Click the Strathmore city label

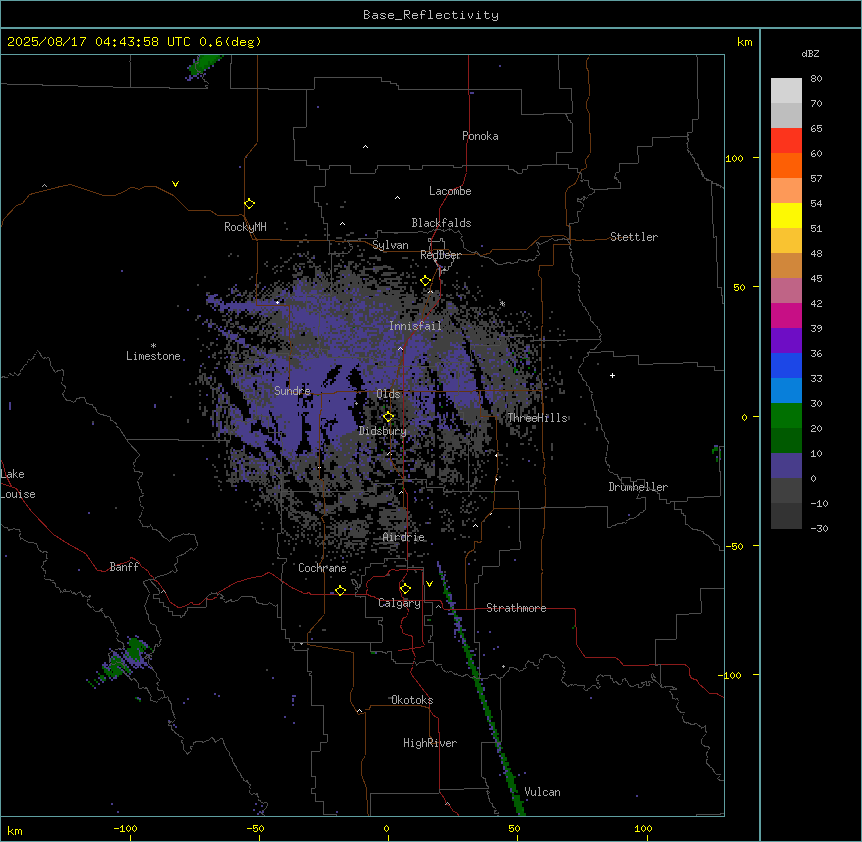click(x=516, y=608)
